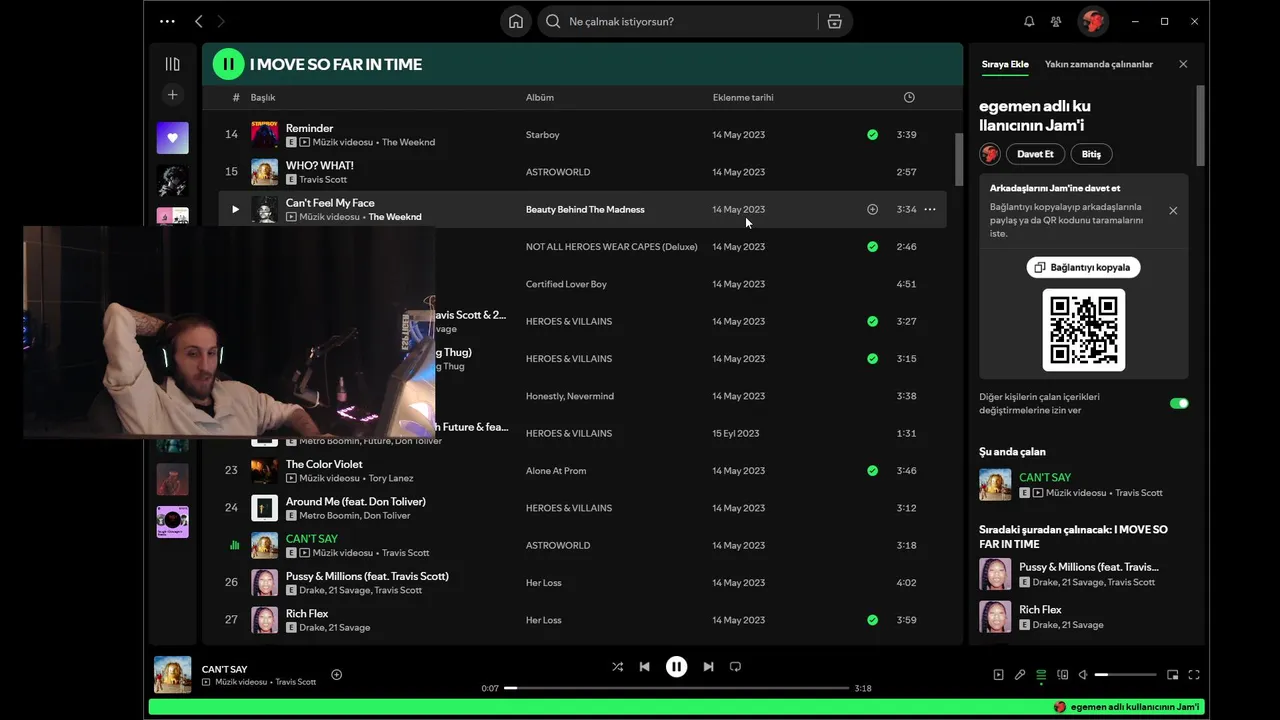Open the user profile avatar menu
The height and width of the screenshot is (720, 1280).
[x=1092, y=21]
